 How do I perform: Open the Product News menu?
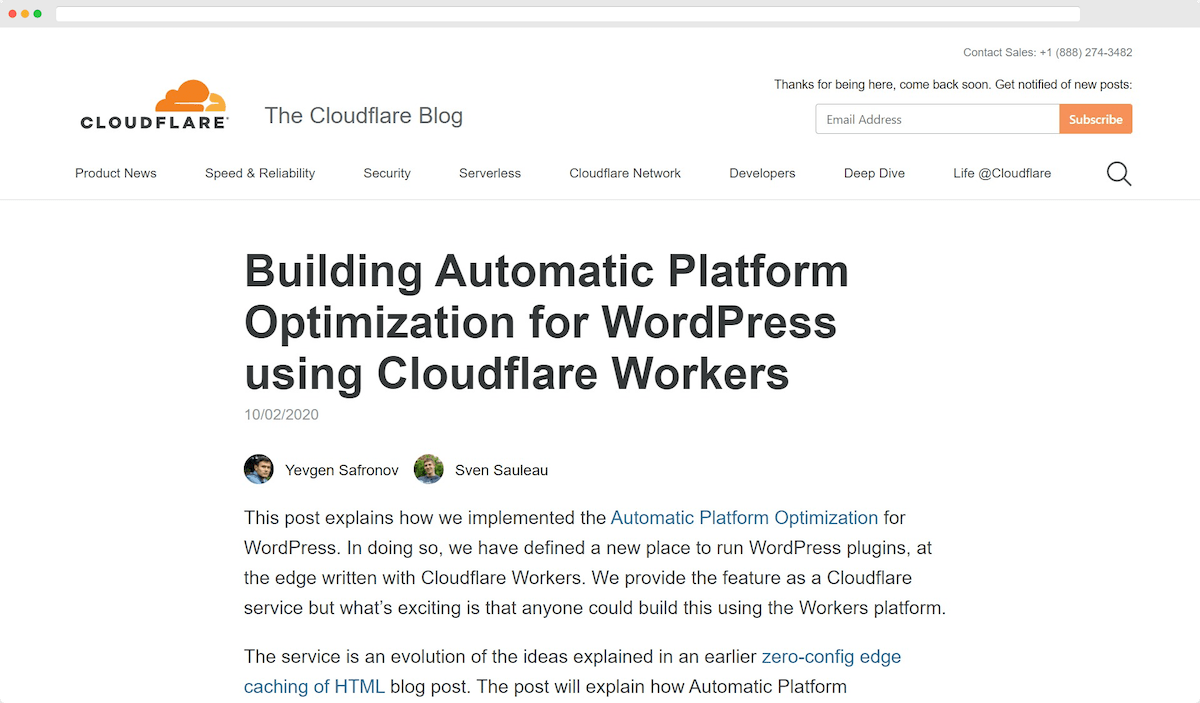115,173
